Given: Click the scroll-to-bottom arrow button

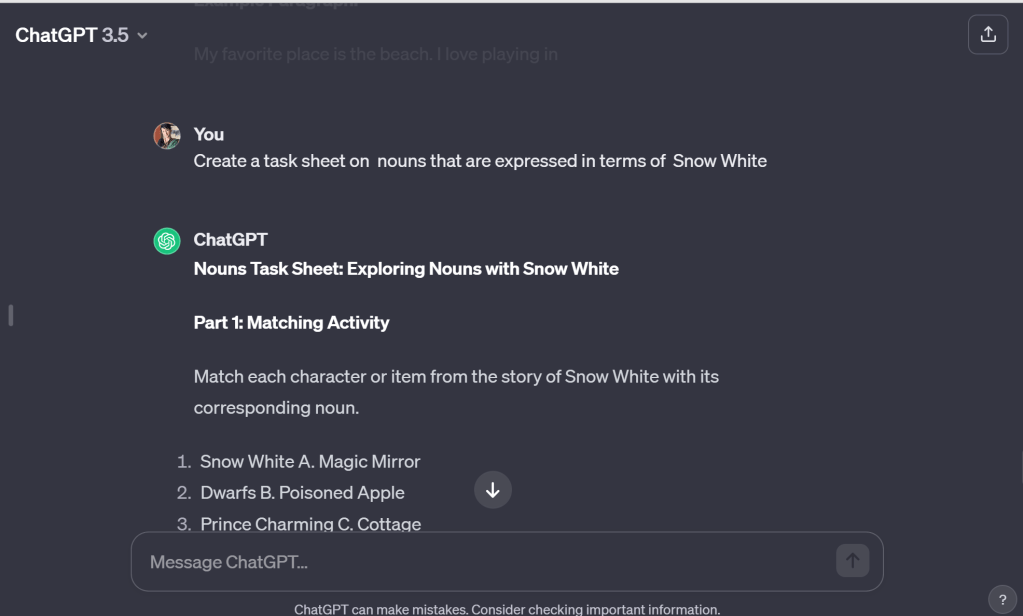Looking at the screenshot, I should (x=492, y=491).
